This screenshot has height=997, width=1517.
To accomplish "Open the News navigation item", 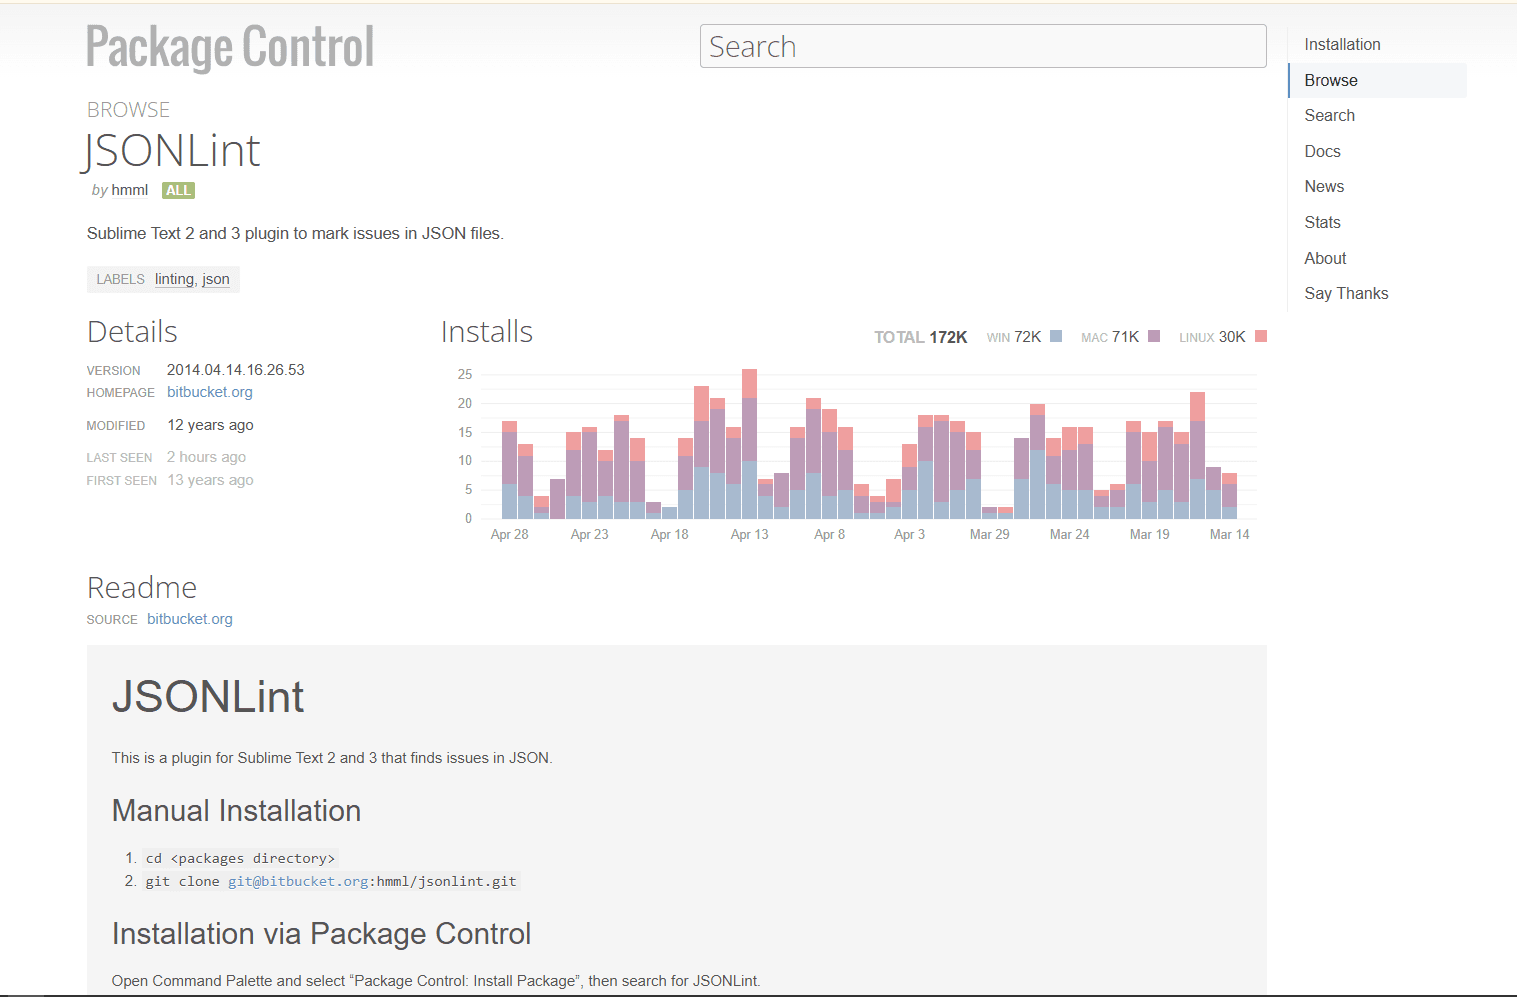I will pyautogui.click(x=1323, y=186).
